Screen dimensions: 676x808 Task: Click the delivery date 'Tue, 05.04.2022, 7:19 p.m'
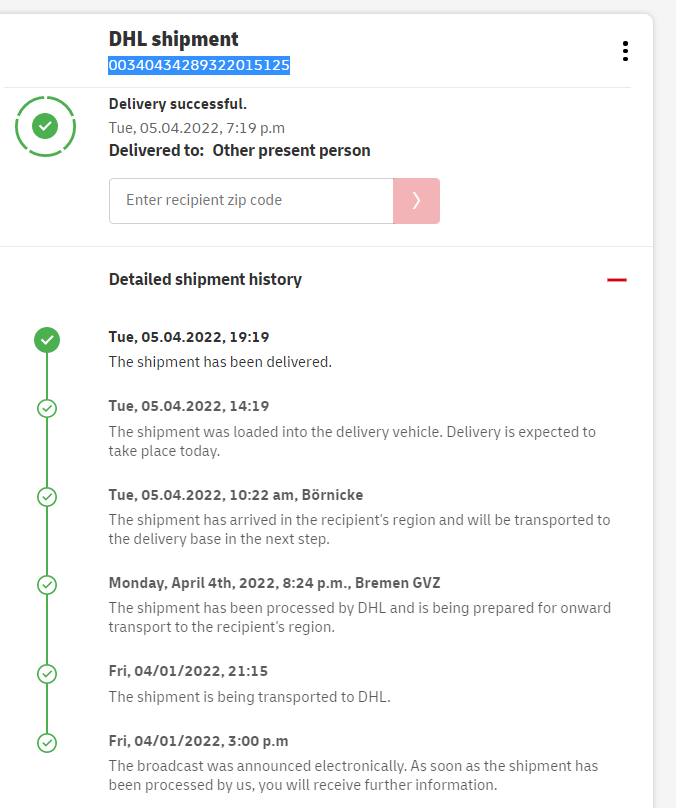tap(196, 127)
